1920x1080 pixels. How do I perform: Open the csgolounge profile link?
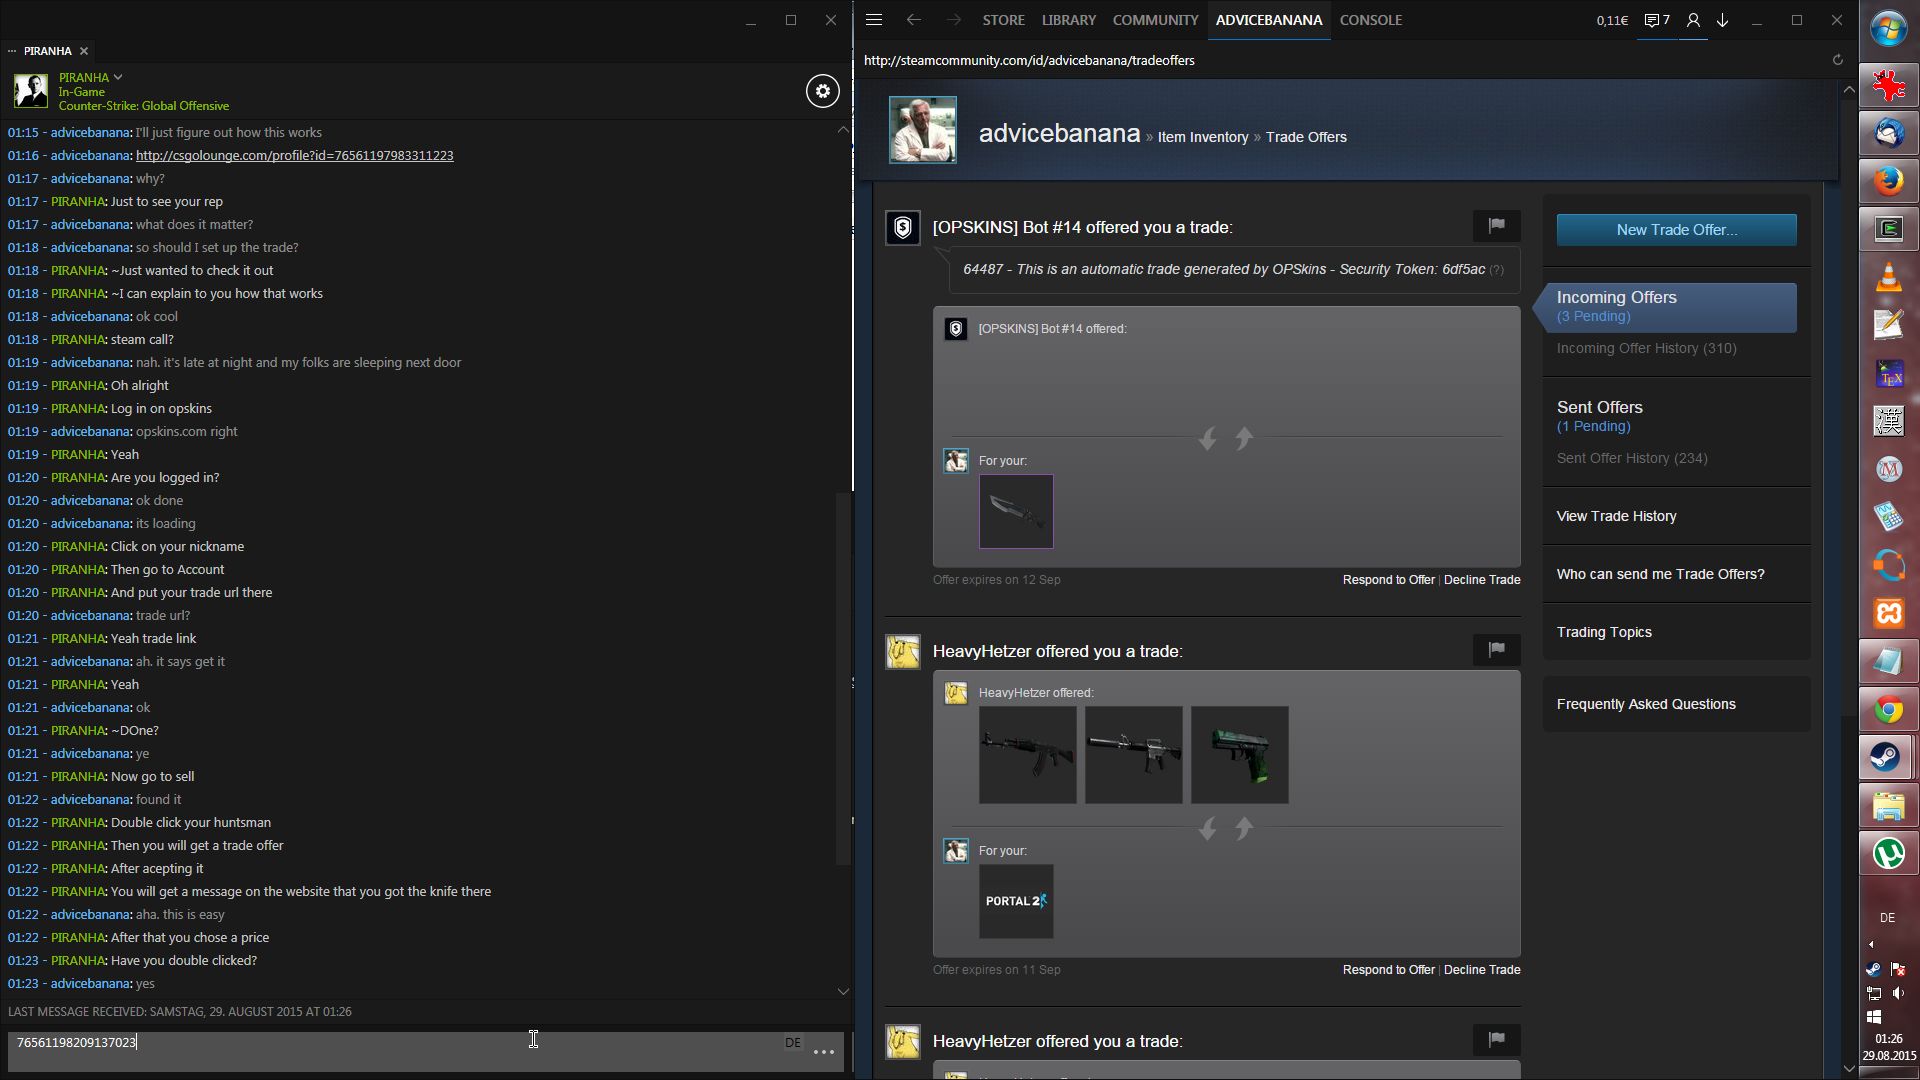(x=294, y=155)
